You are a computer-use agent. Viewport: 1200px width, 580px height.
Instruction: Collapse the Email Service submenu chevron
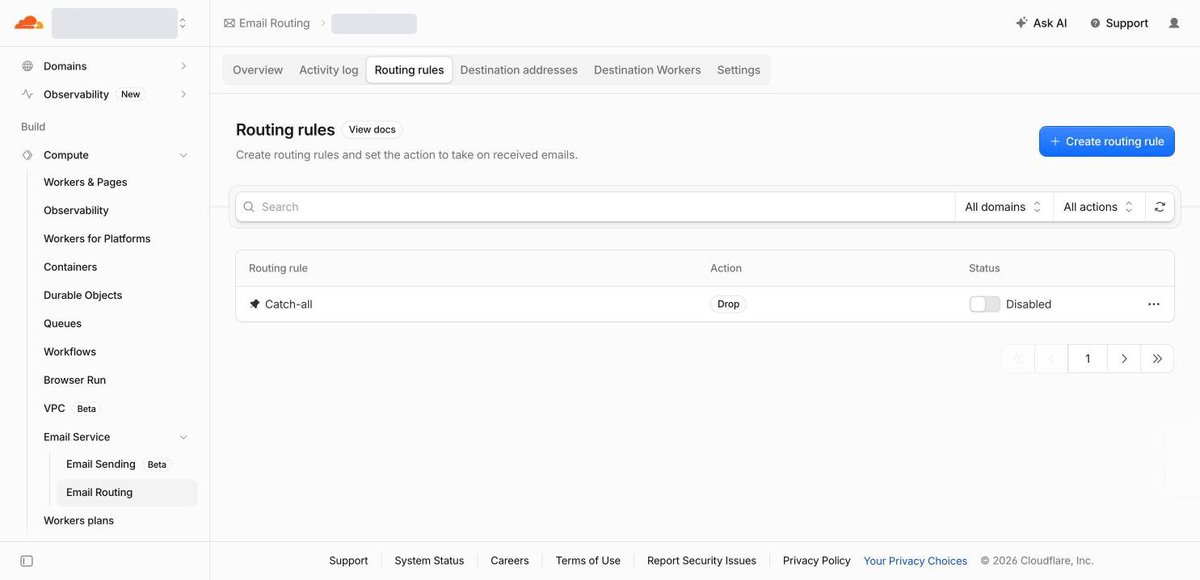[183, 437]
